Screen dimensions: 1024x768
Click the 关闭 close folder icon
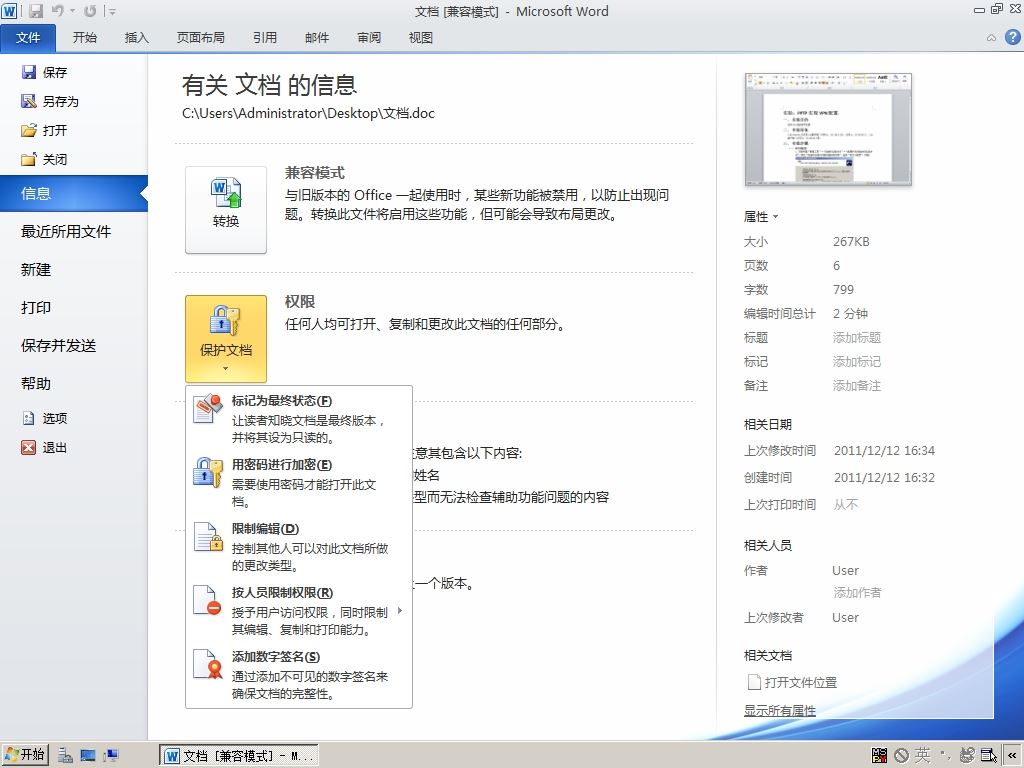(x=29, y=159)
